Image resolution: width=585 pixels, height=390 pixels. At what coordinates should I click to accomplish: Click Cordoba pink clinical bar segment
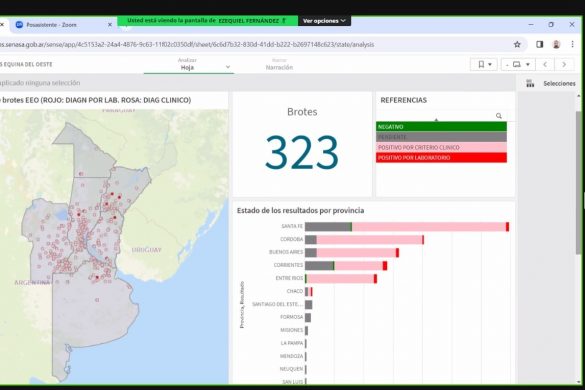369,240
